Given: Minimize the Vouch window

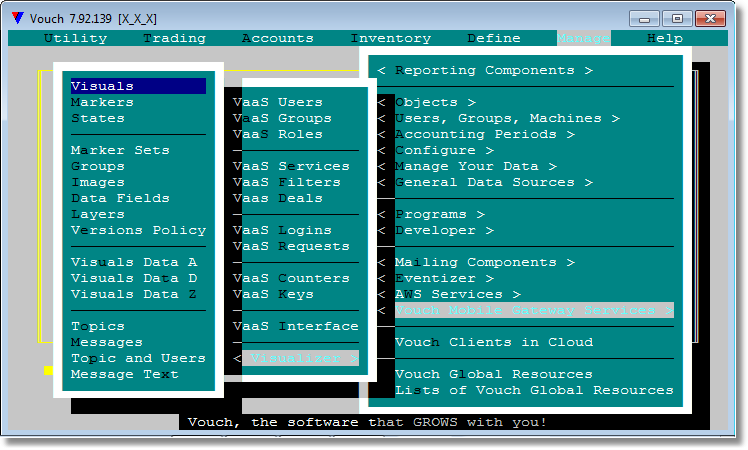Looking at the screenshot, I should 644,19.
